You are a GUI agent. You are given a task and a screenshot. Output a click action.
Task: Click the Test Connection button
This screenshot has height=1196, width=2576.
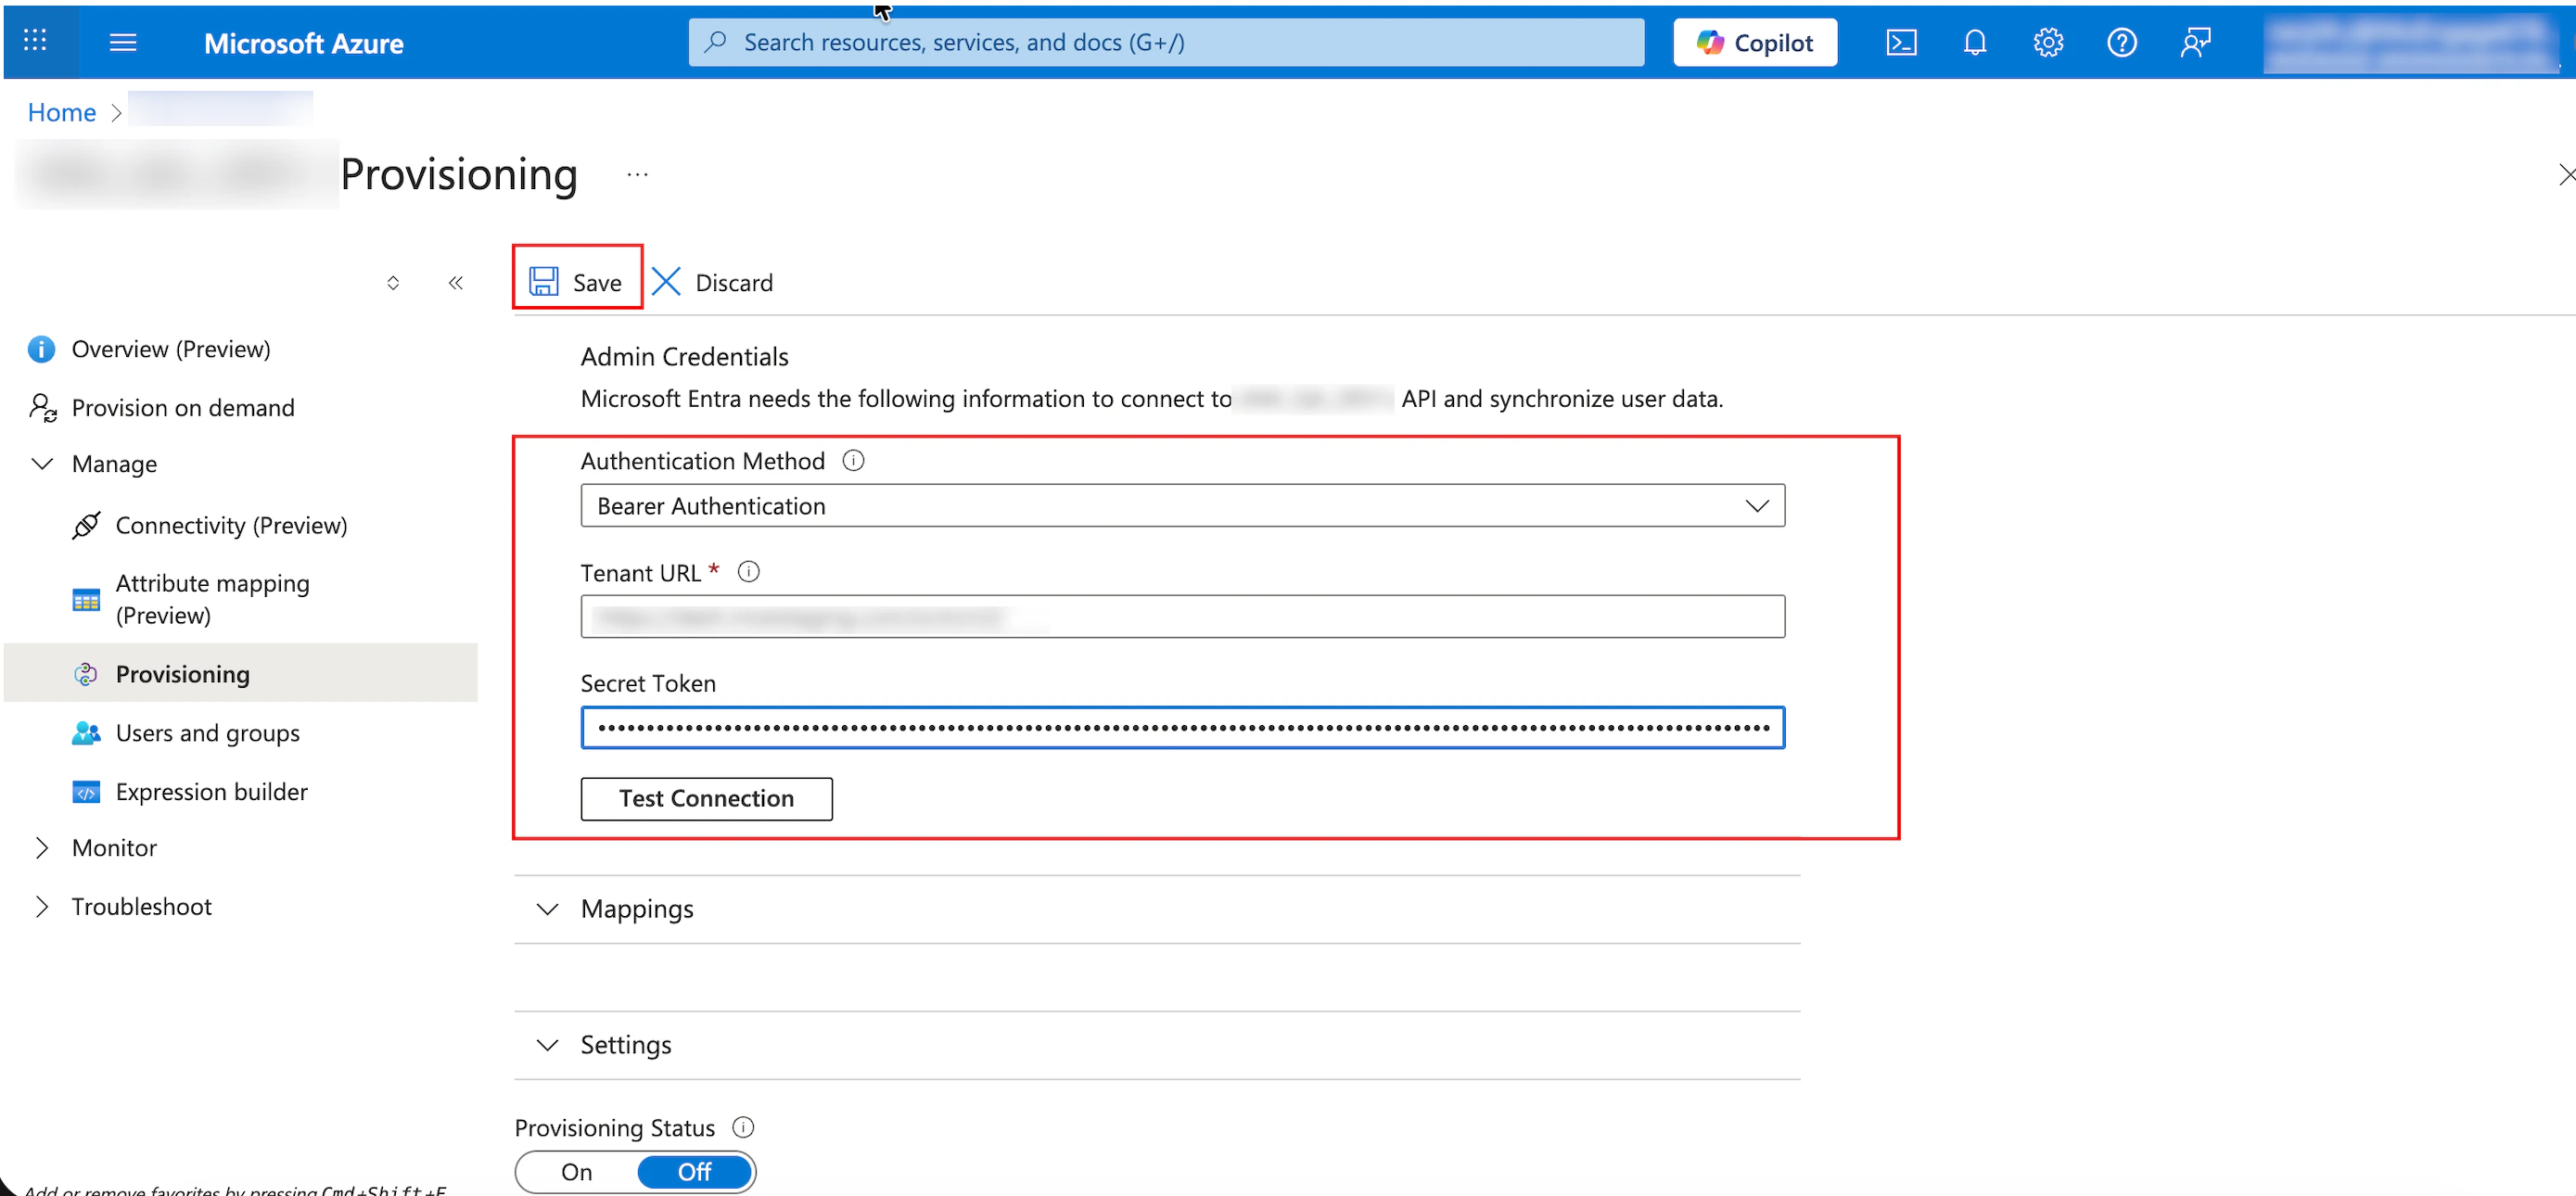point(706,798)
